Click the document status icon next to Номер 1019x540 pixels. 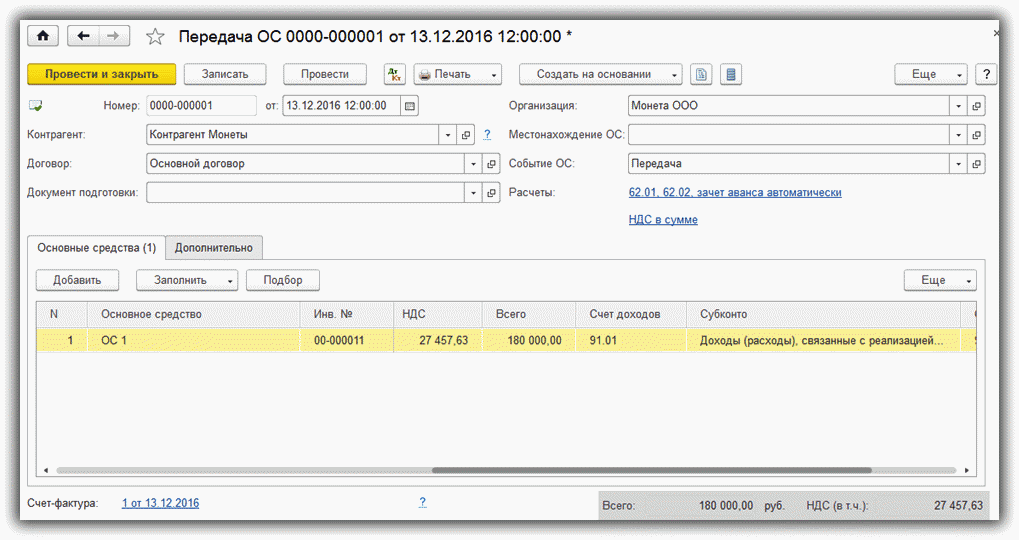click(x=36, y=105)
